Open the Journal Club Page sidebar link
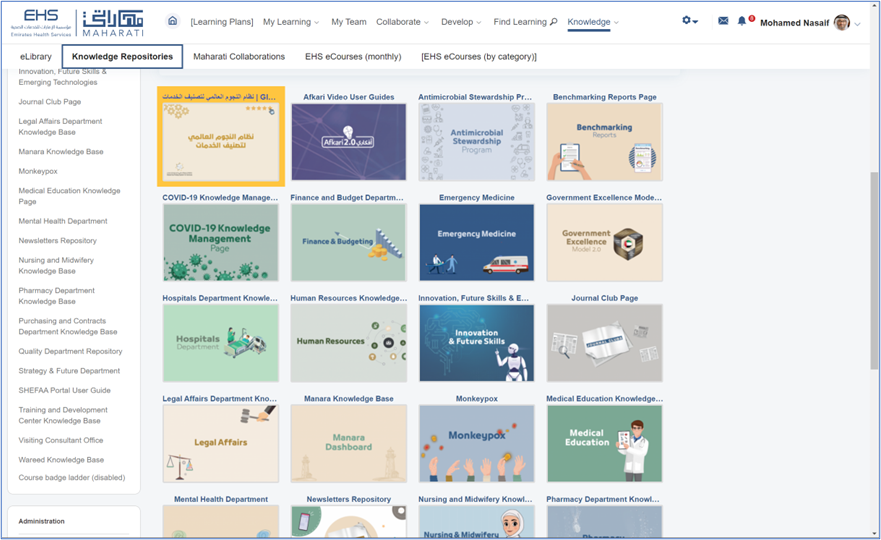Viewport: 881px width, 540px height. coord(49,102)
